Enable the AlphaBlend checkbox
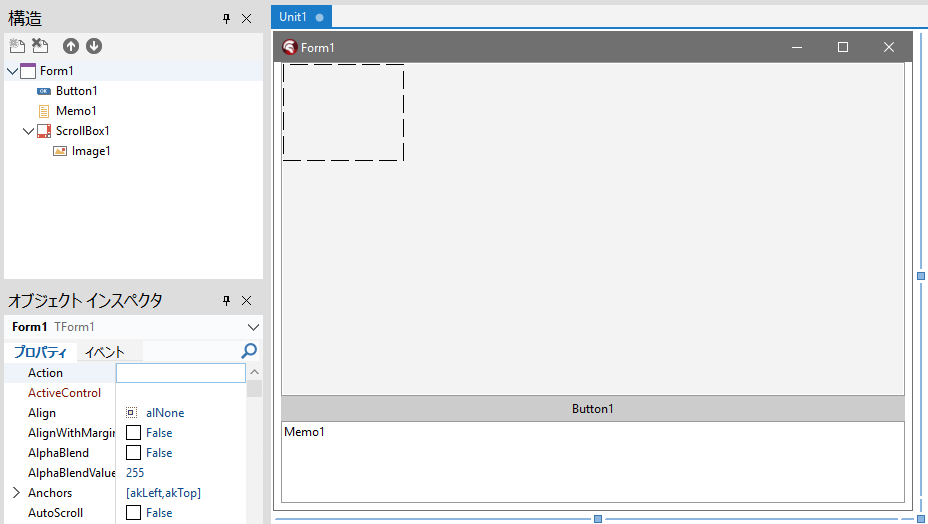Image resolution: width=928 pixels, height=524 pixels. click(133, 453)
